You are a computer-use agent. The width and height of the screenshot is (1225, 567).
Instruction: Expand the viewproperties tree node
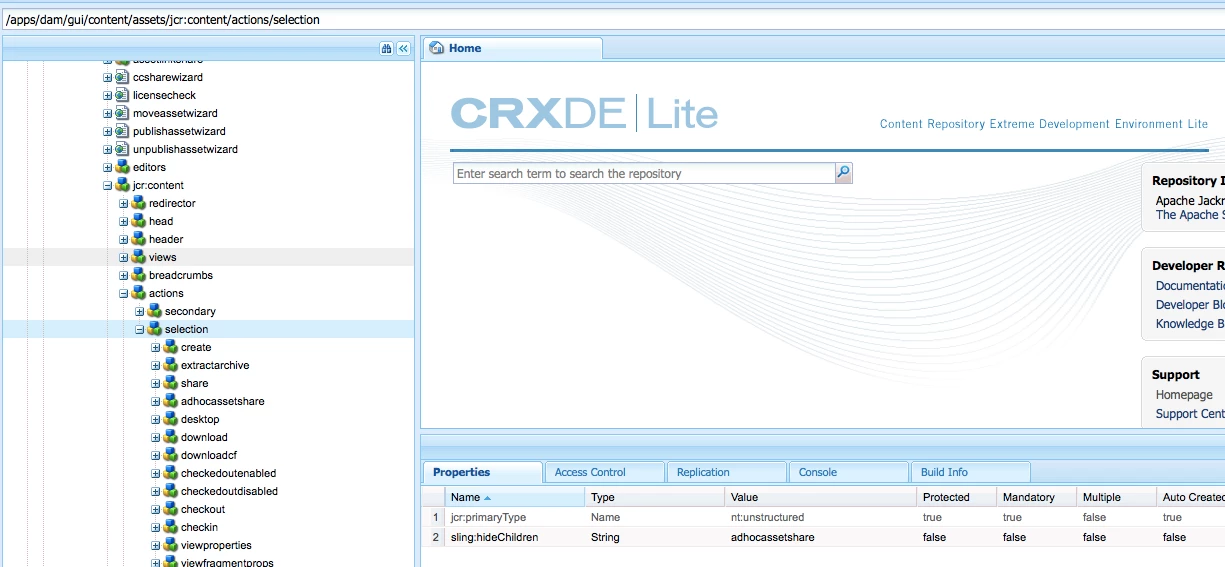[156, 545]
